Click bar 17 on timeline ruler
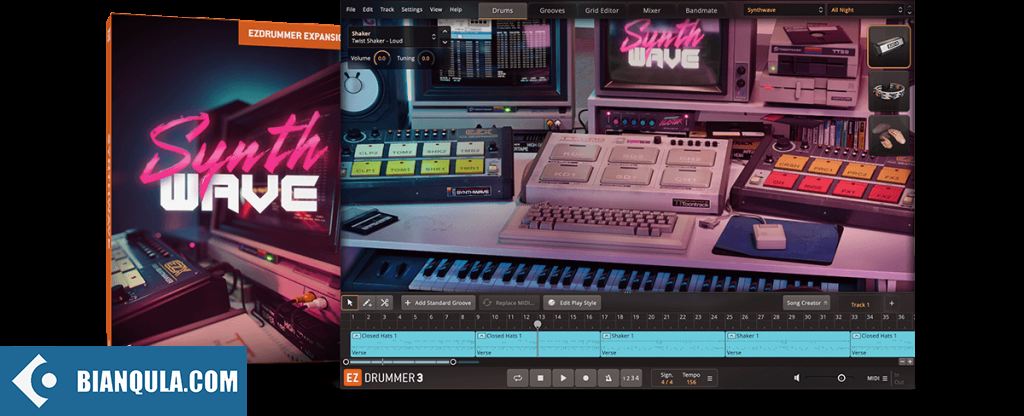1024x416 pixels. tap(605, 317)
